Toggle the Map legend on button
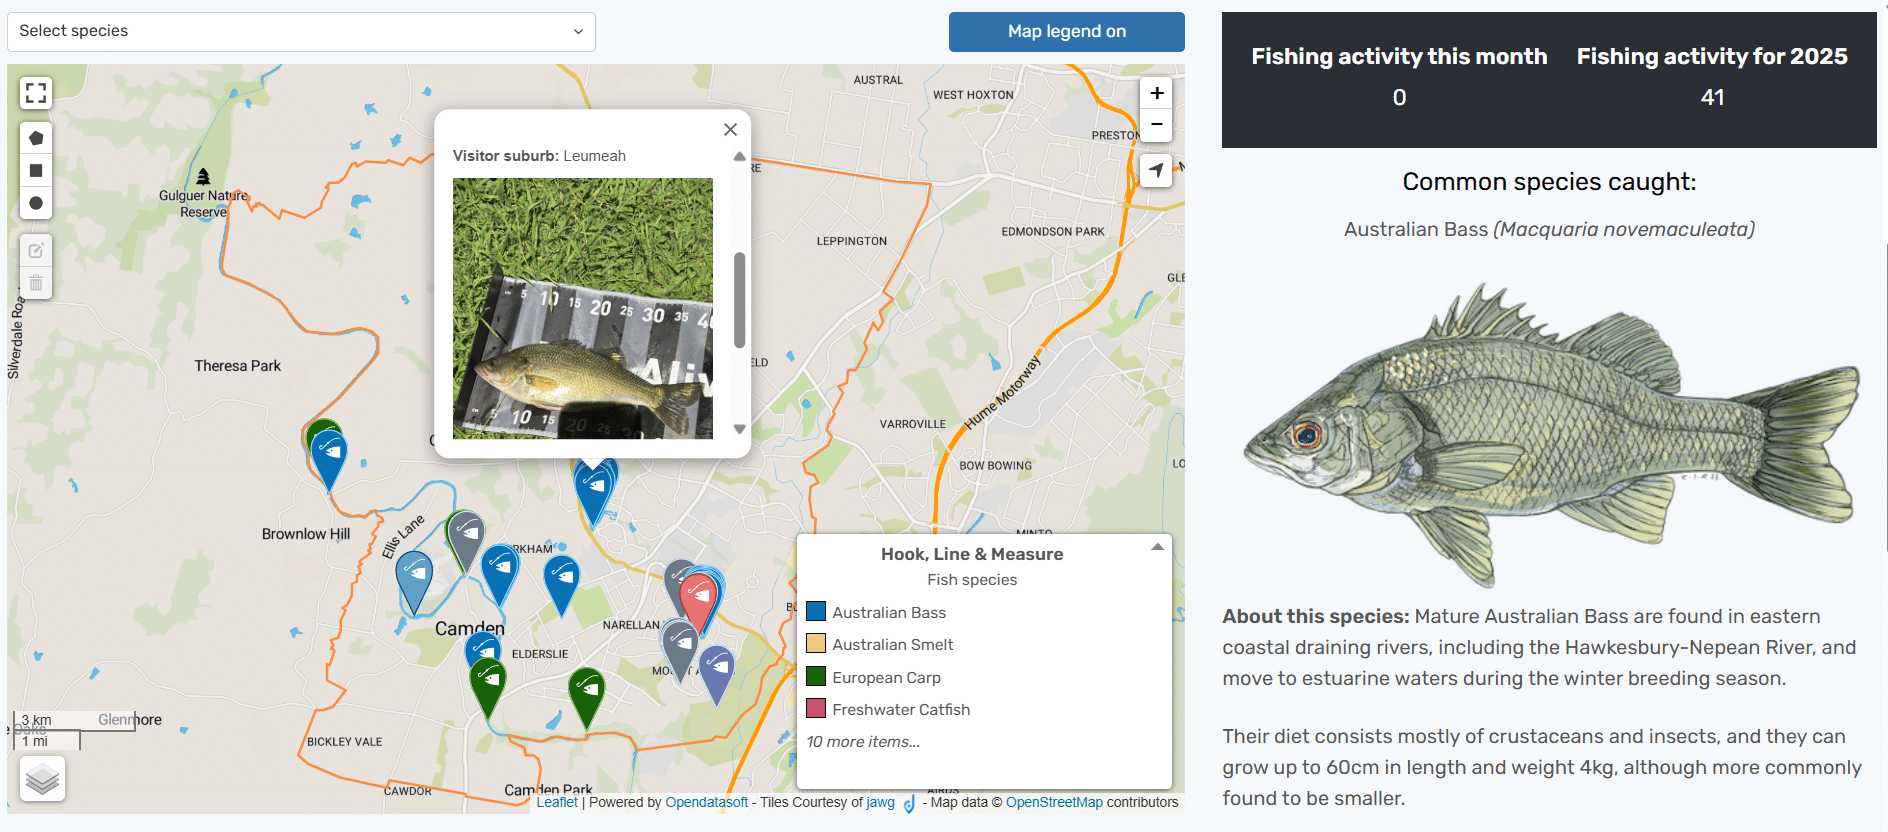The image size is (1888, 832). 1066,32
